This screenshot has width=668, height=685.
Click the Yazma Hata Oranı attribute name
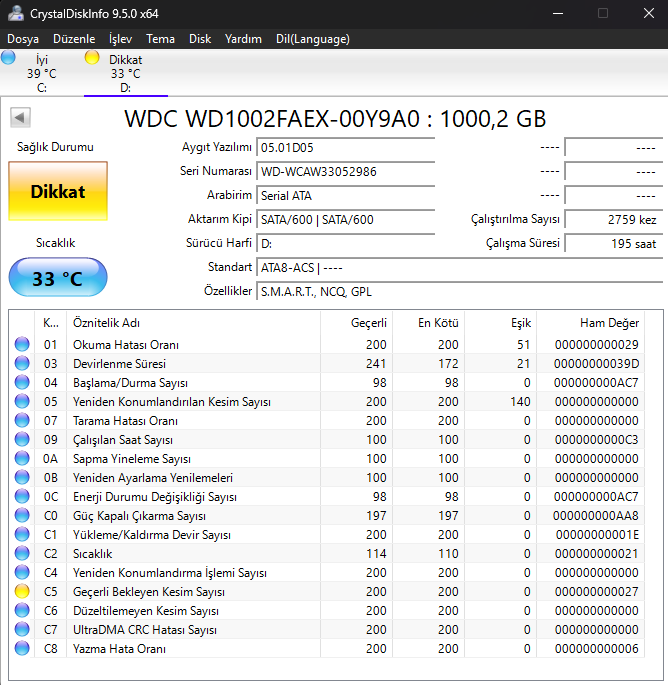pyautogui.click(x=119, y=649)
